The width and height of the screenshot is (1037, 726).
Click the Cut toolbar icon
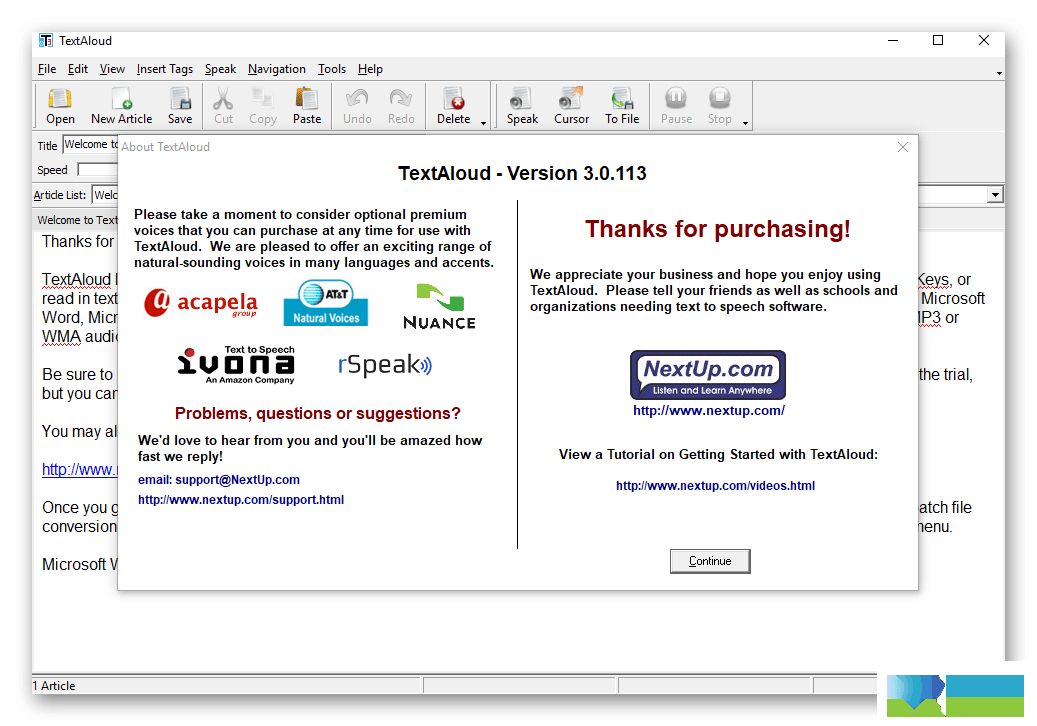(224, 106)
